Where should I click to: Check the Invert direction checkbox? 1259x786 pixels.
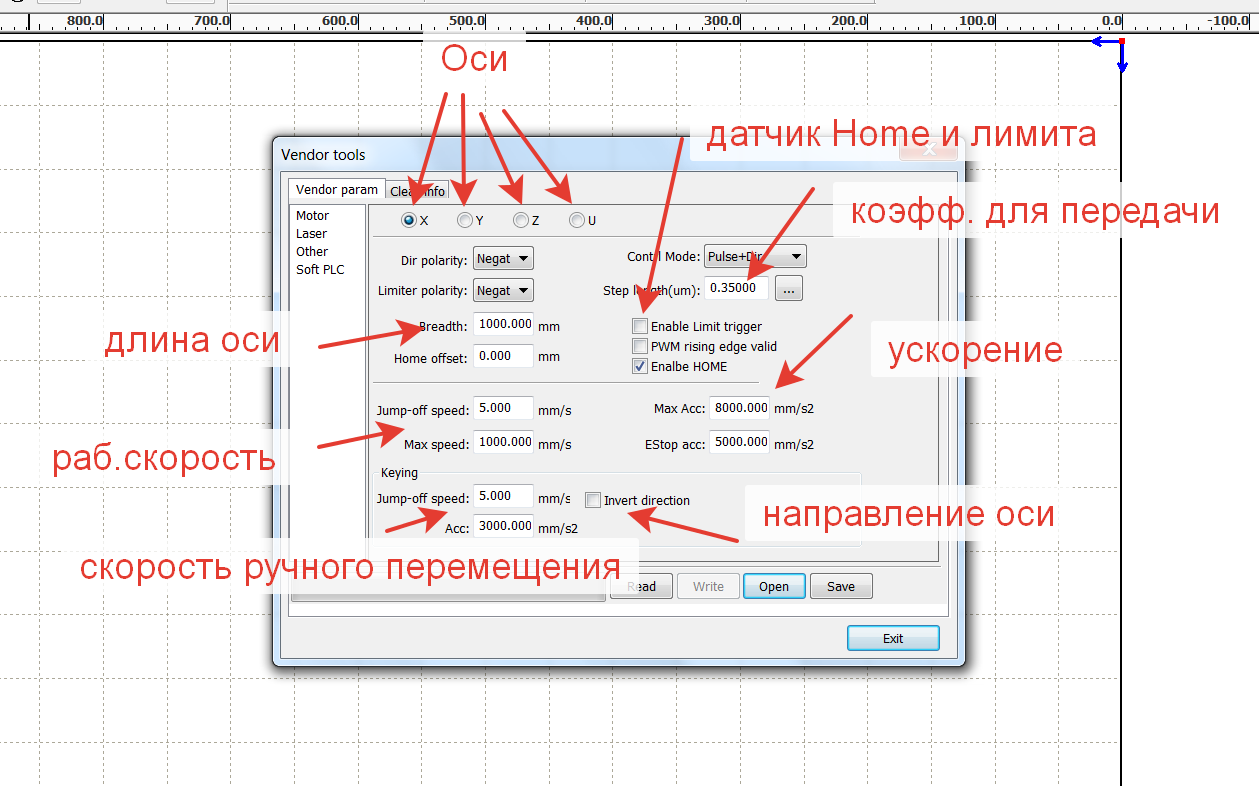(593, 500)
